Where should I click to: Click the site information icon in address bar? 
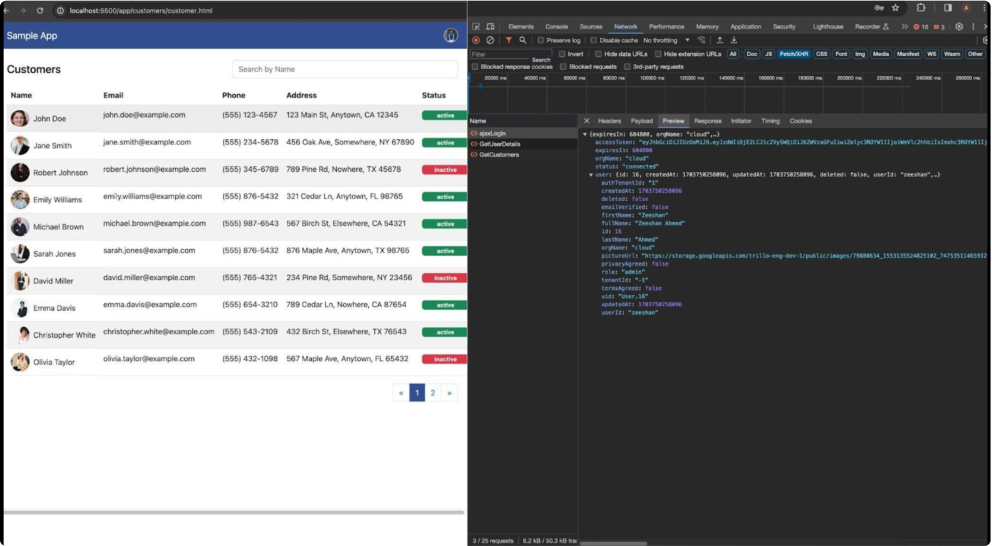pos(60,11)
